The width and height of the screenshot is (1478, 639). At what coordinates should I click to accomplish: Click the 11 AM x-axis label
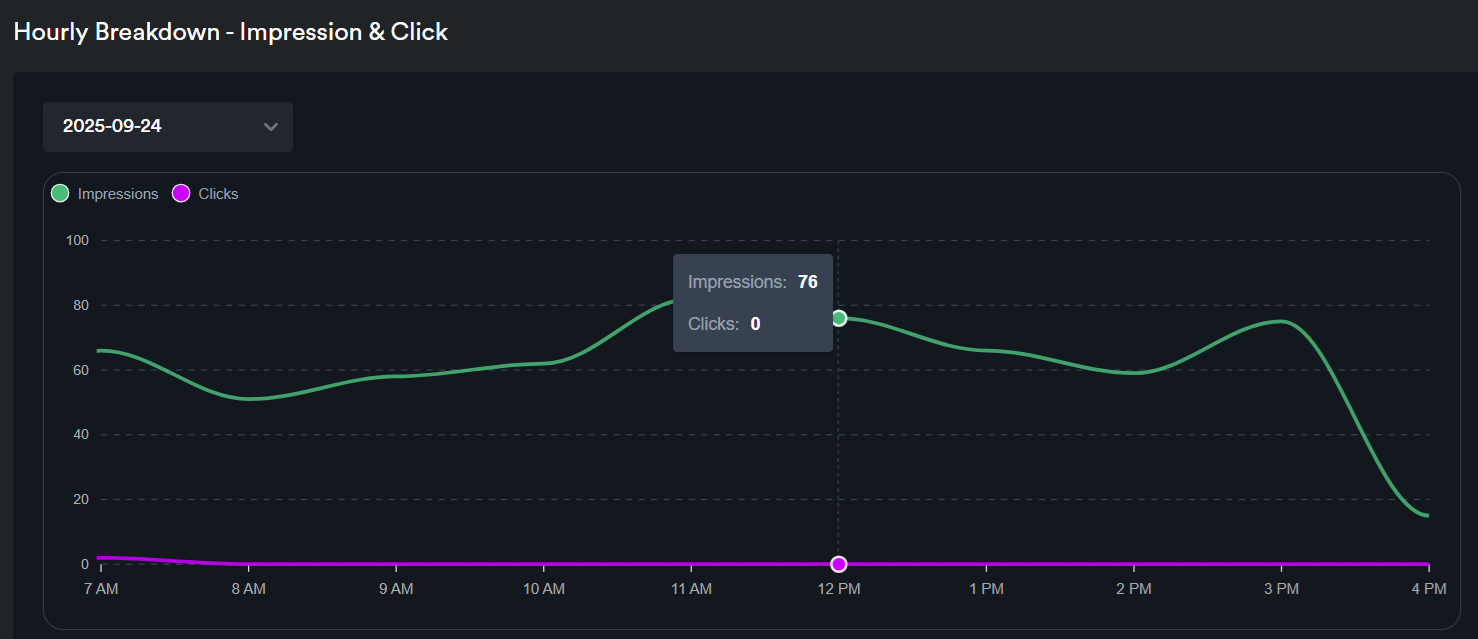[x=691, y=590]
